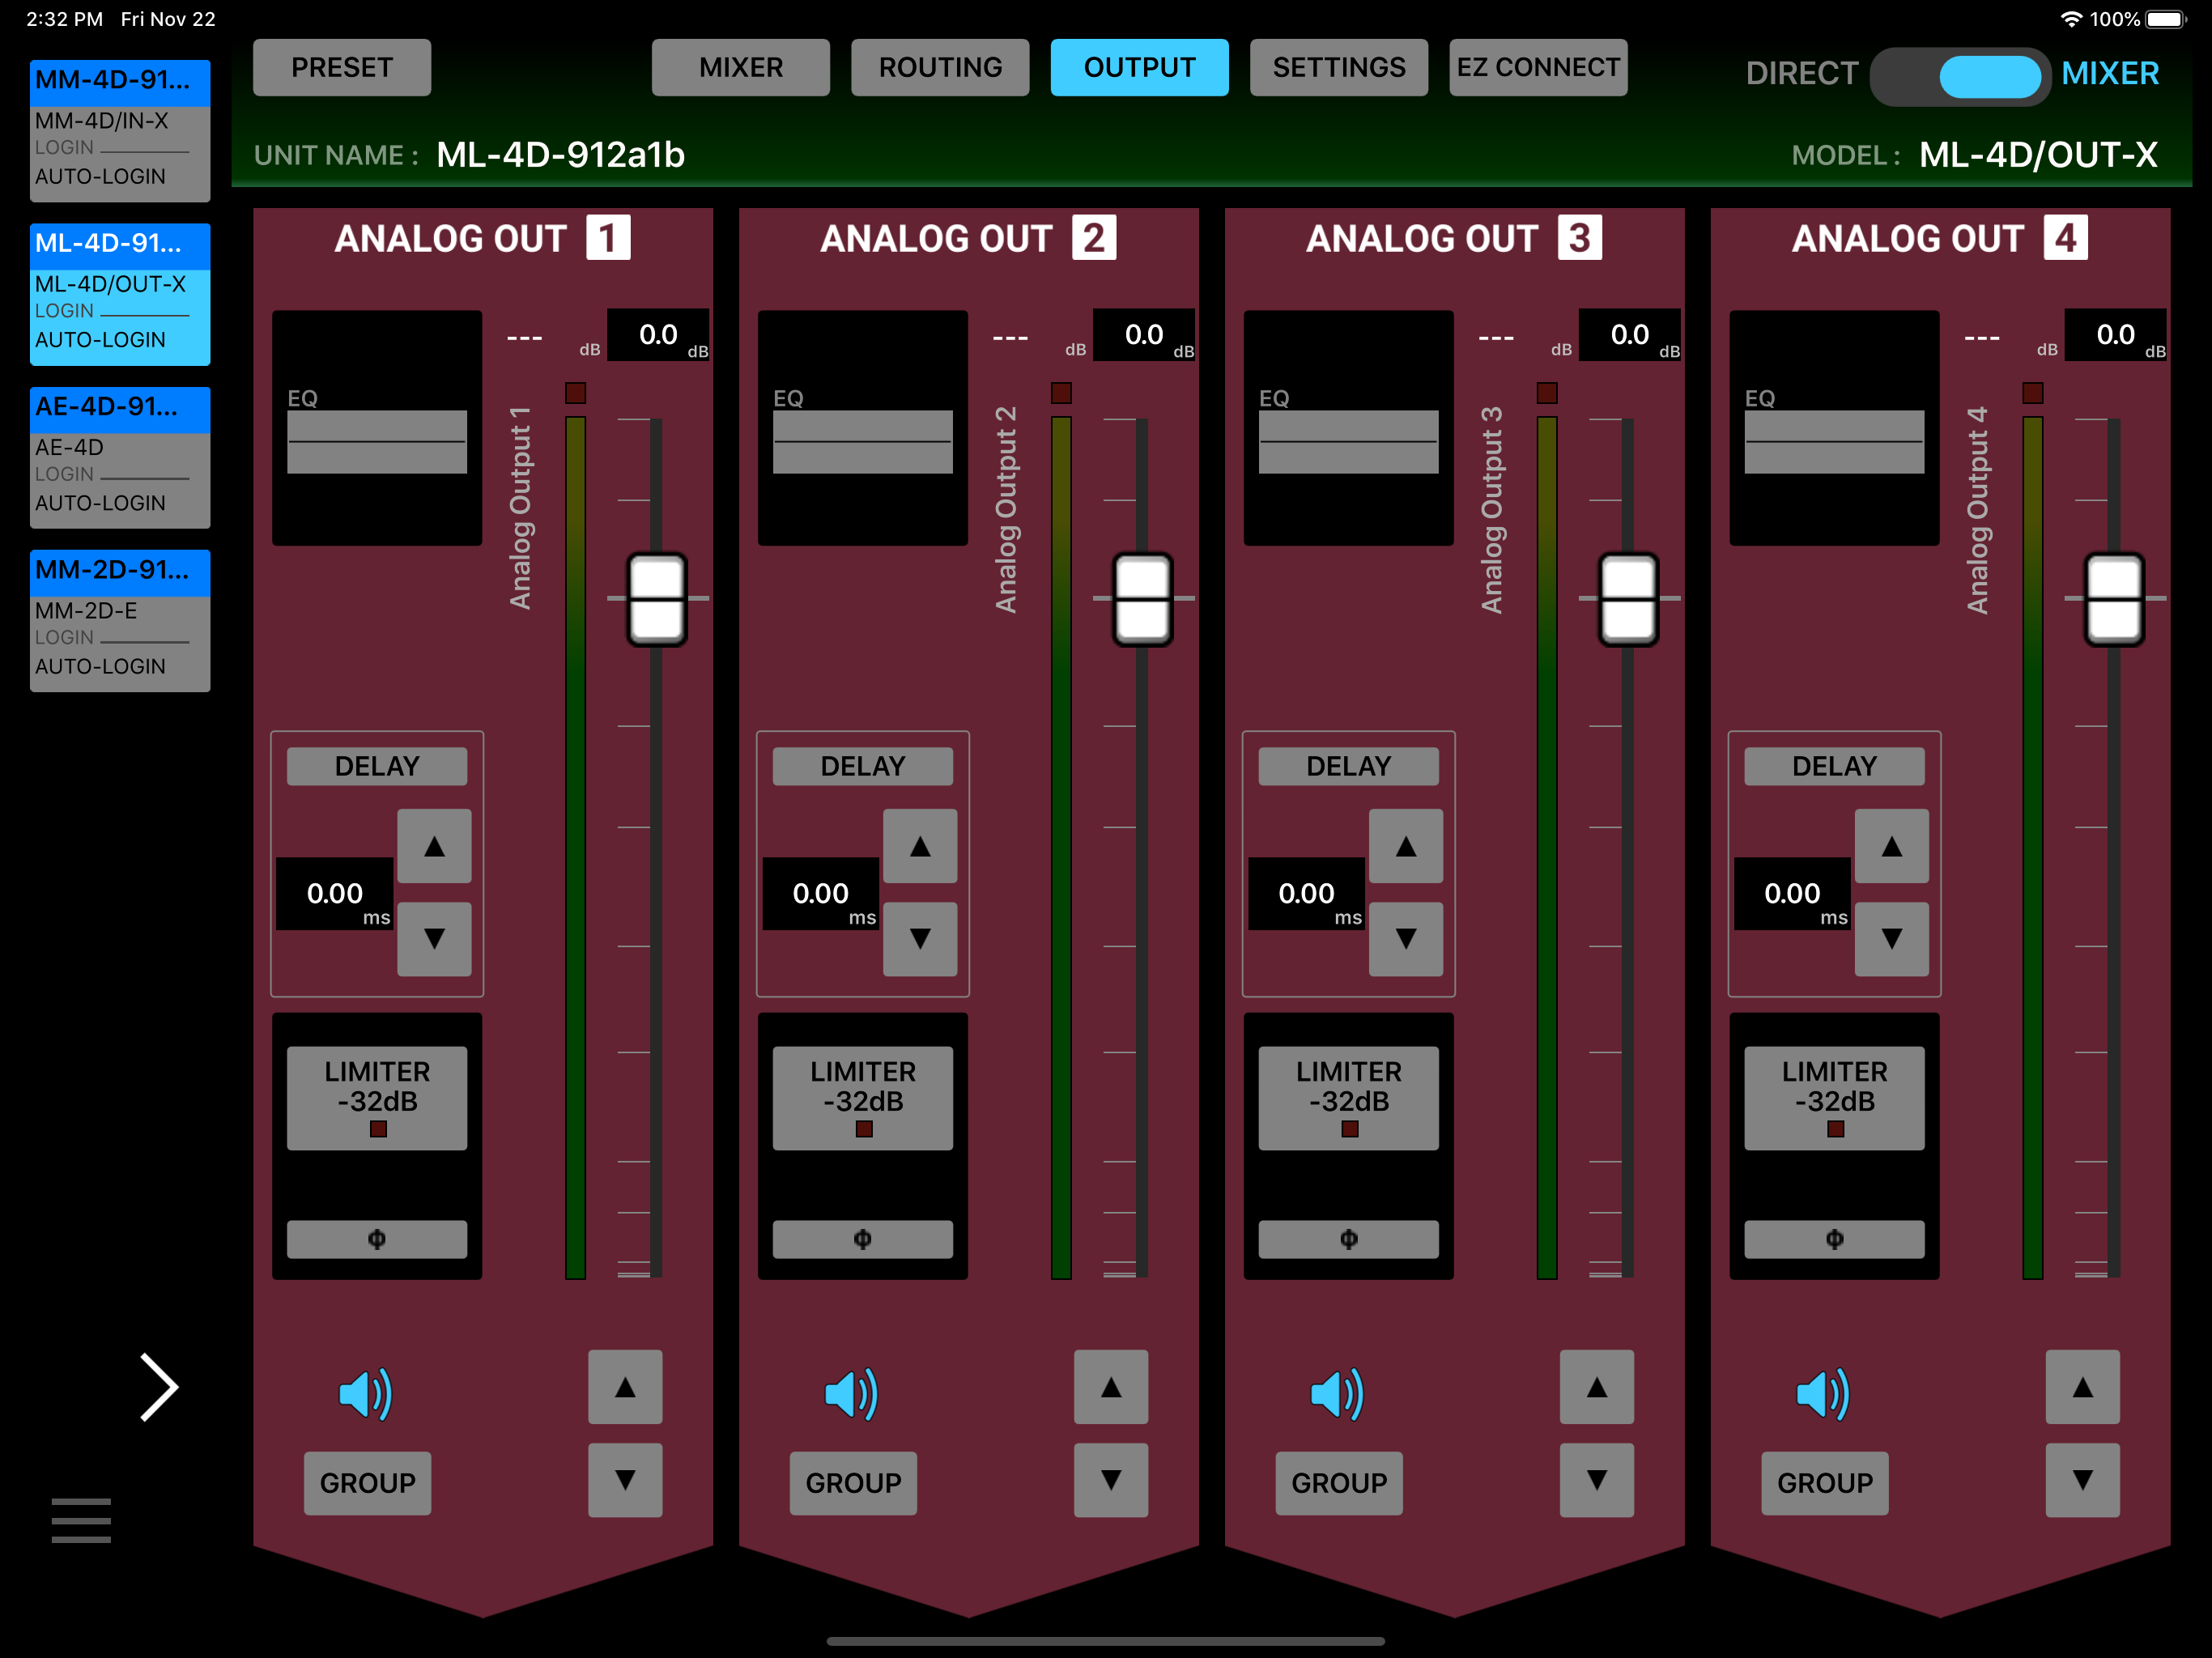Viewport: 2212px width, 1658px height.
Task: Open the EZ CONNECT tab
Action: [1538, 67]
